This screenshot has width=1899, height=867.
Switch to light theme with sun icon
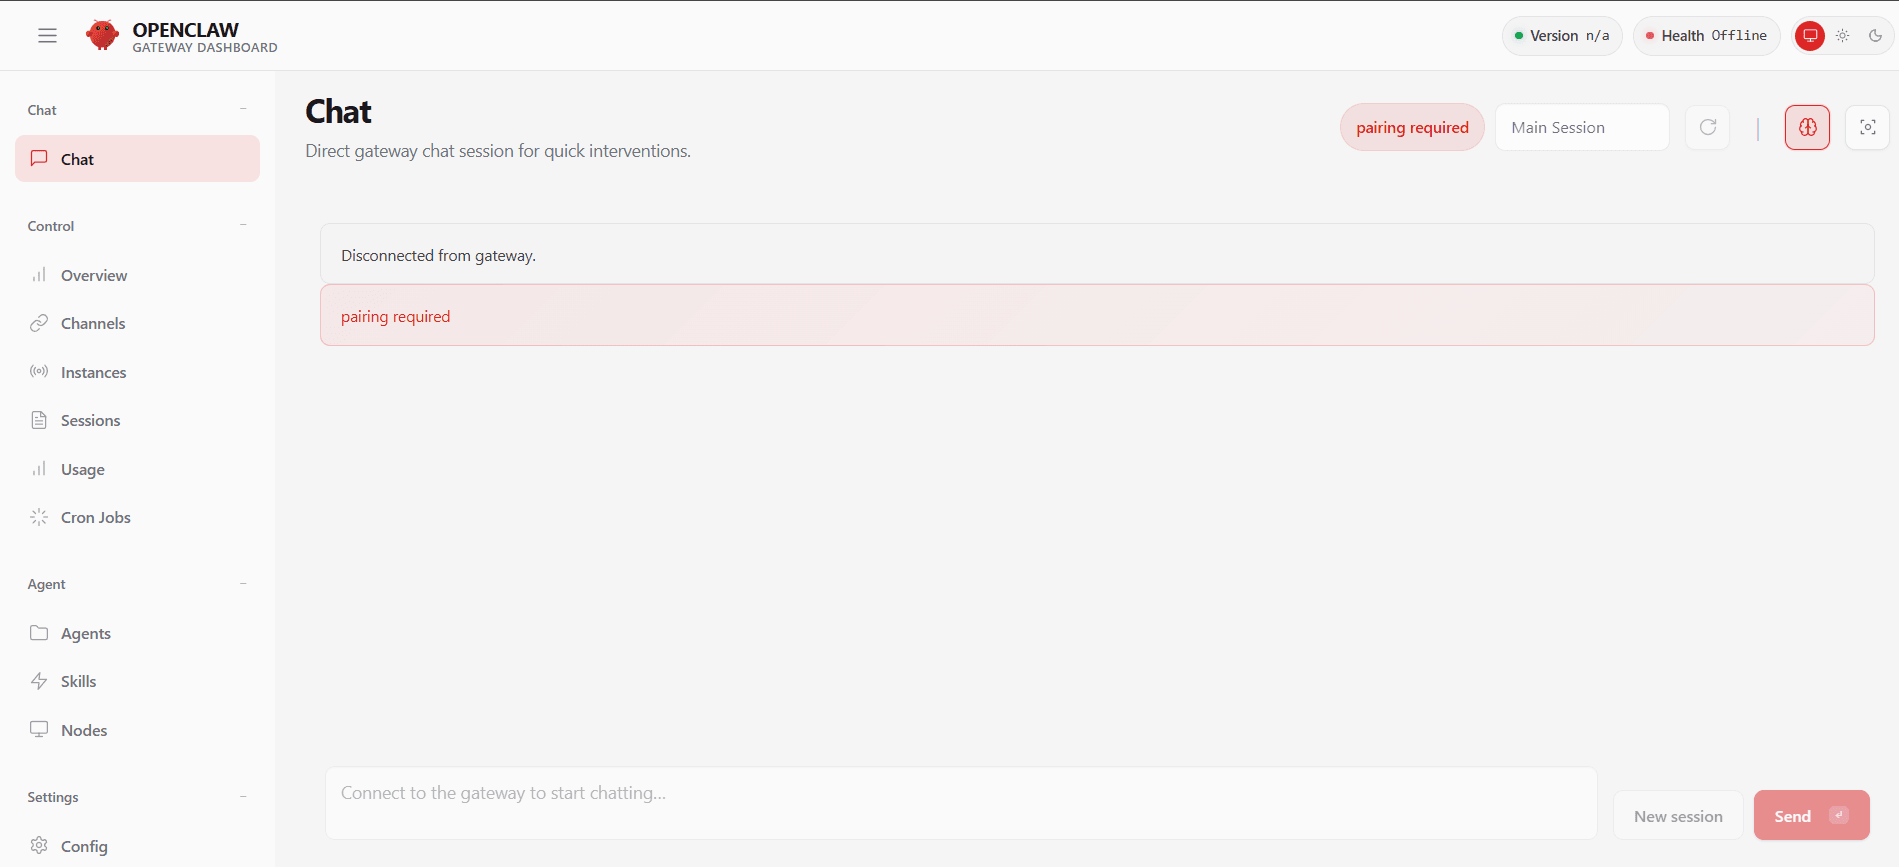click(x=1842, y=36)
